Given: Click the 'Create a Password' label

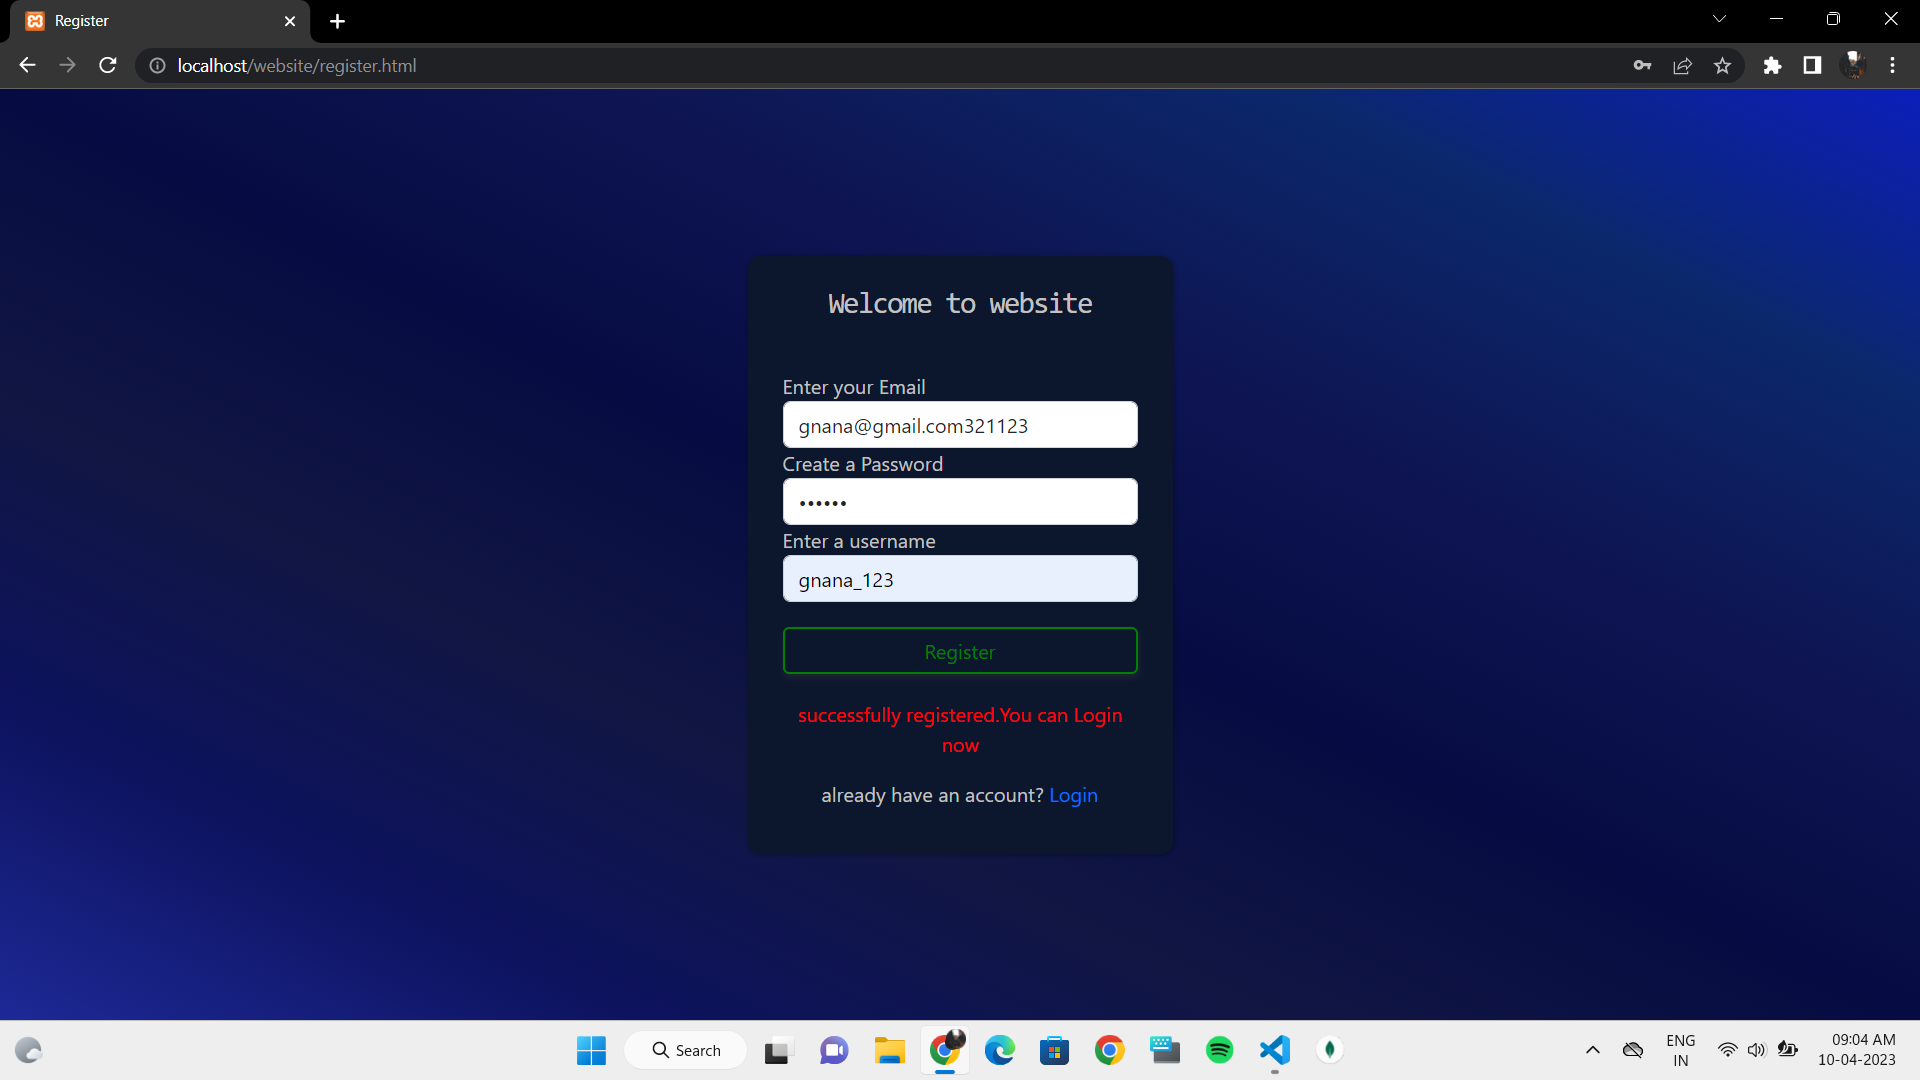Looking at the screenshot, I should click(x=862, y=464).
